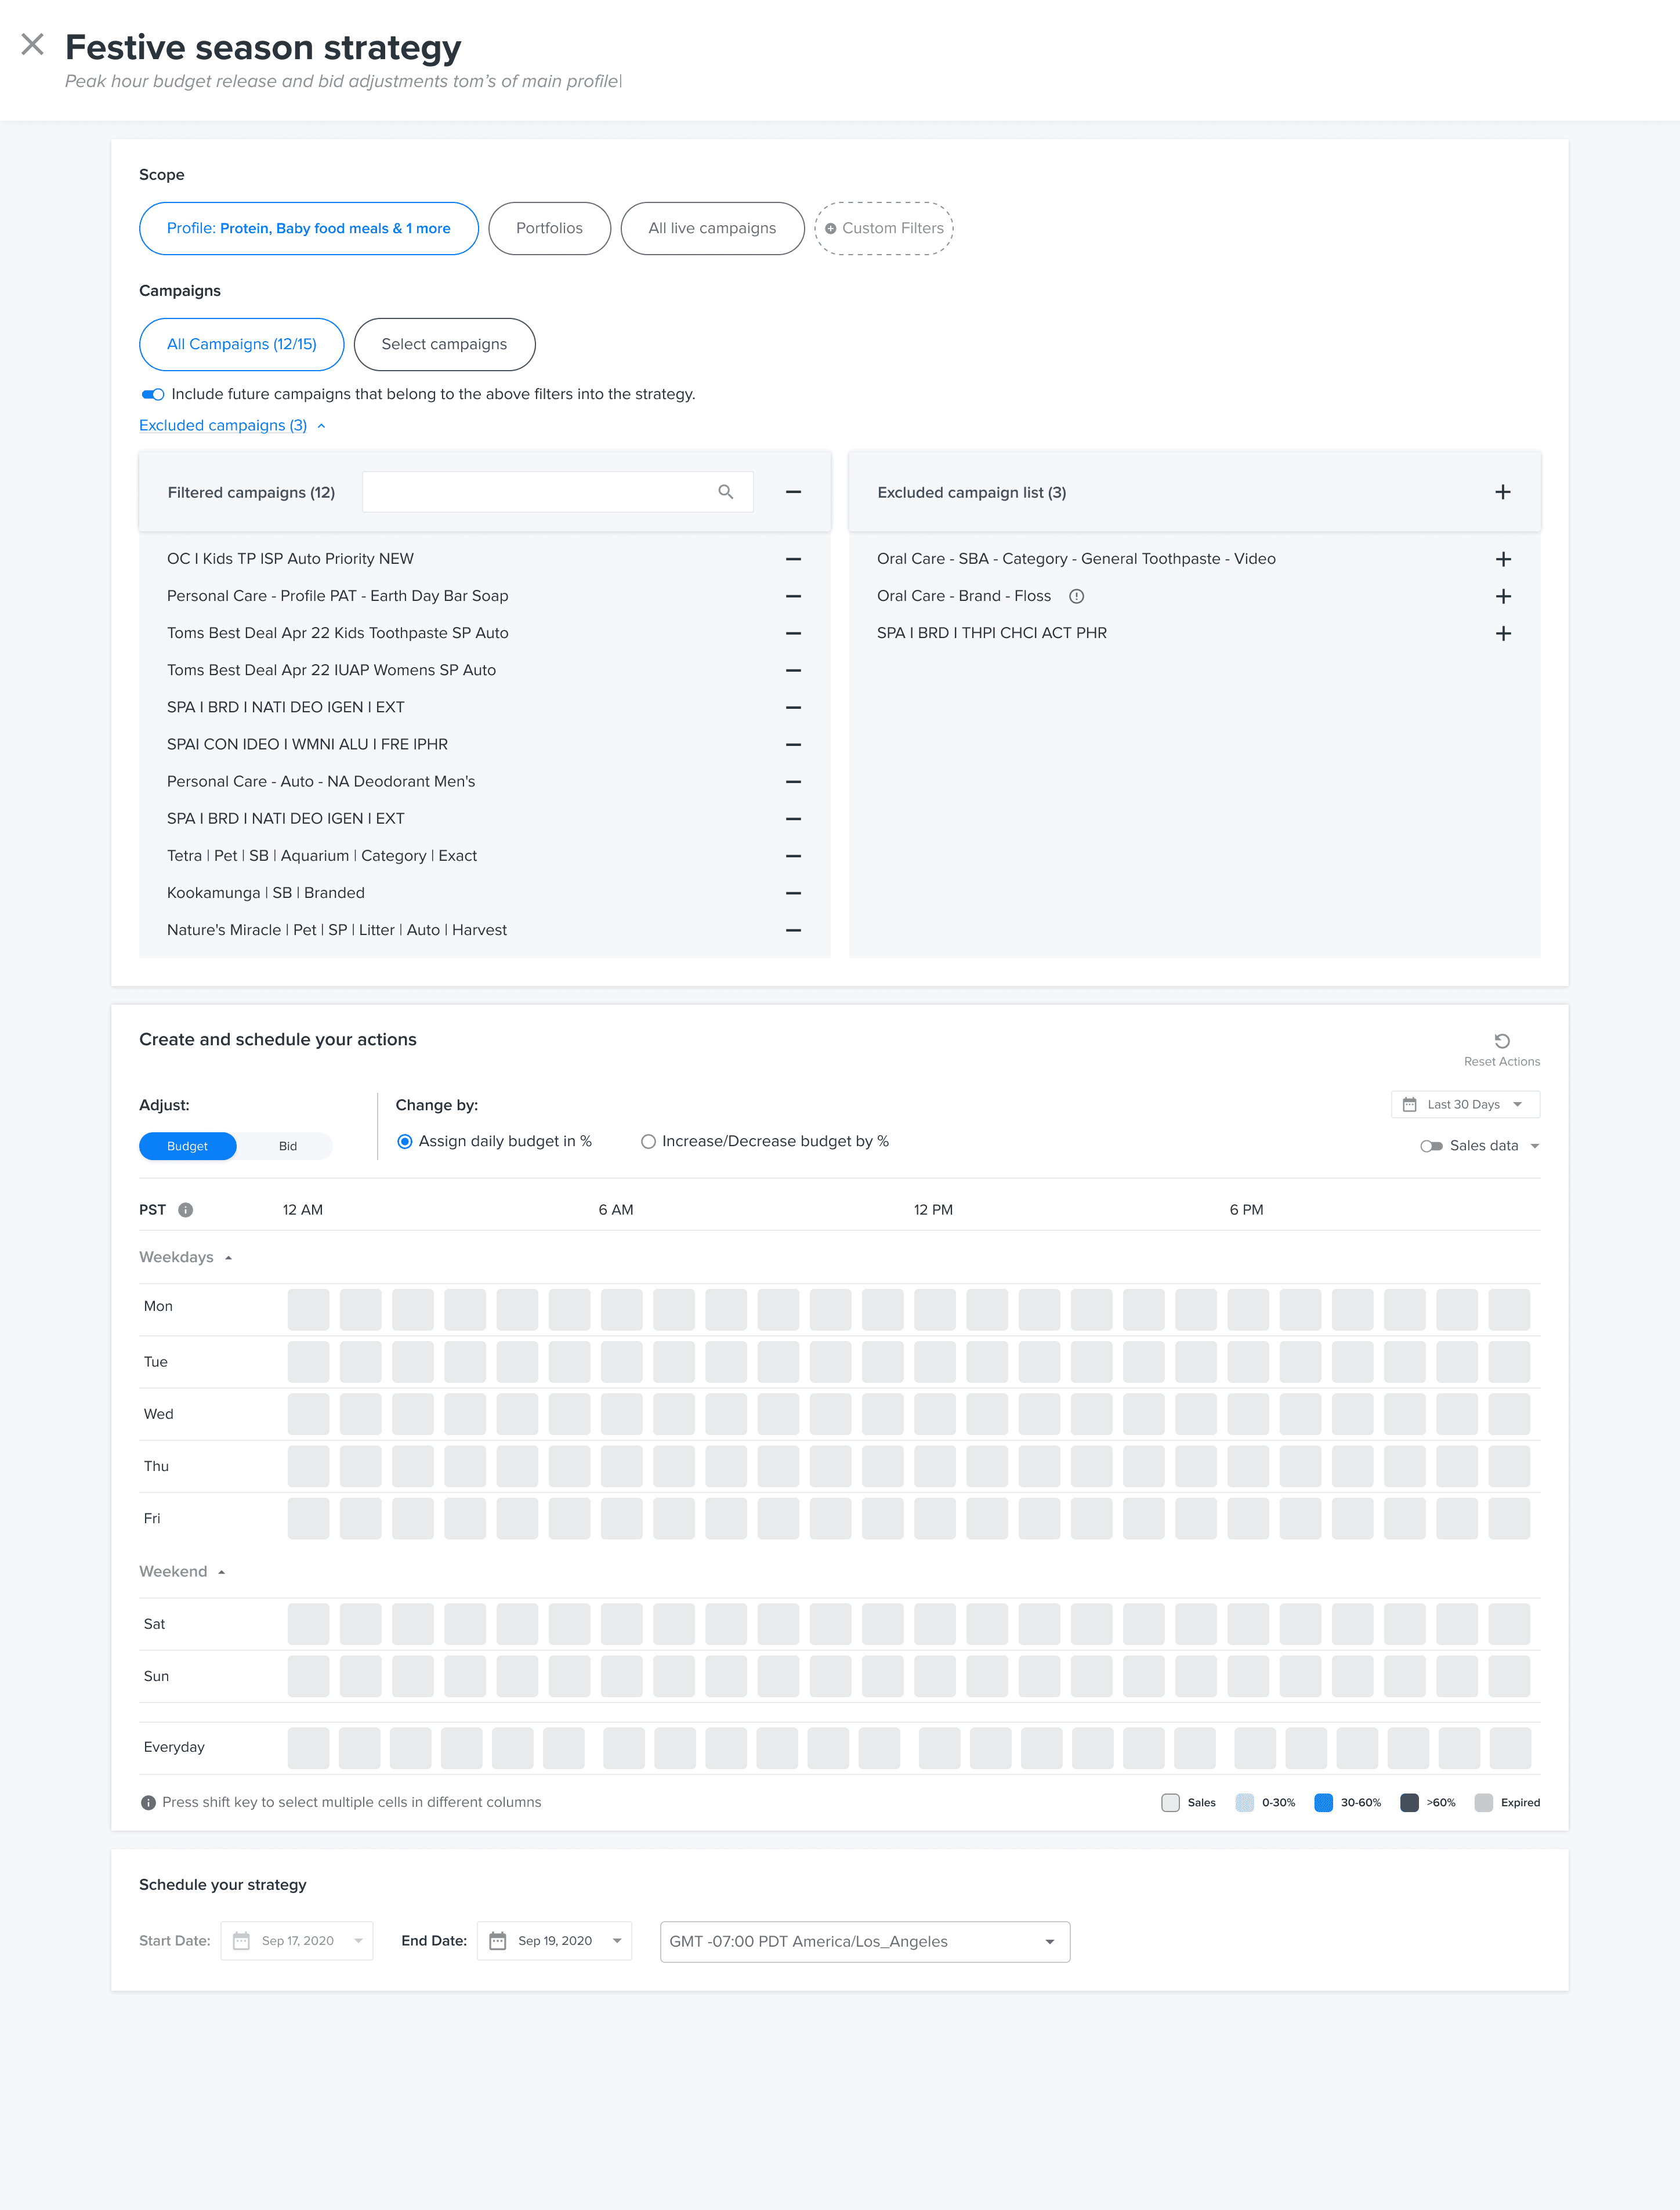Viewport: 1680px width, 2210px height.
Task: Select Increase/Decrease budget by % option
Action: coord(648,1141)
